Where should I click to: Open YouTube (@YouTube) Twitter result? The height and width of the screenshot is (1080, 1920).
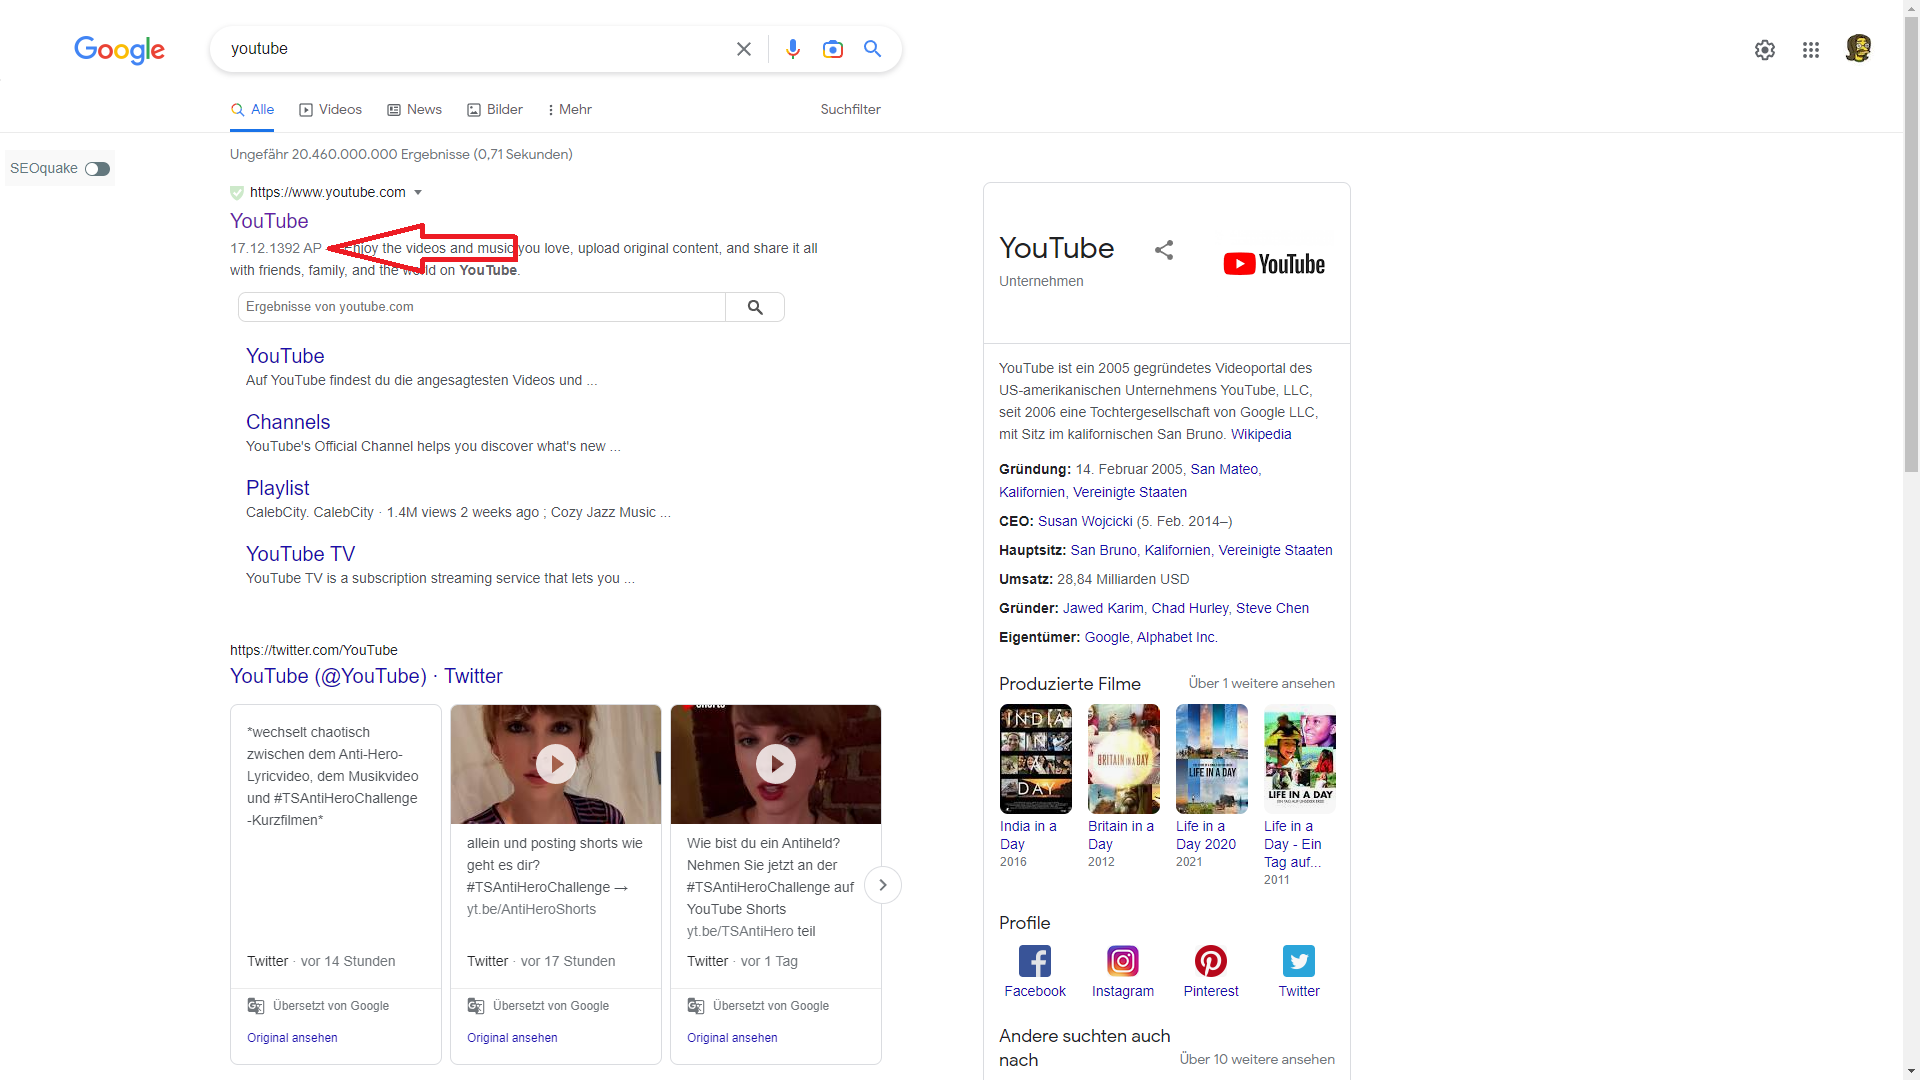point(366,676)
